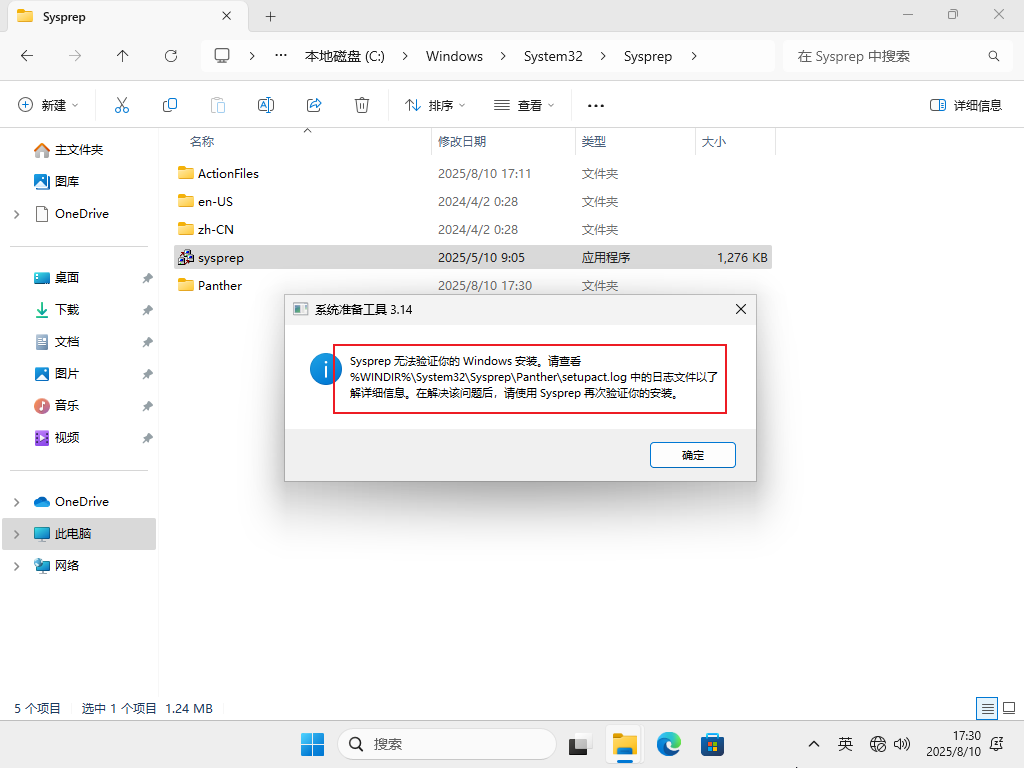Viewport: 1024px width, 768px height.
Task: Close the Sysprep tab
Action: [227, 16]
